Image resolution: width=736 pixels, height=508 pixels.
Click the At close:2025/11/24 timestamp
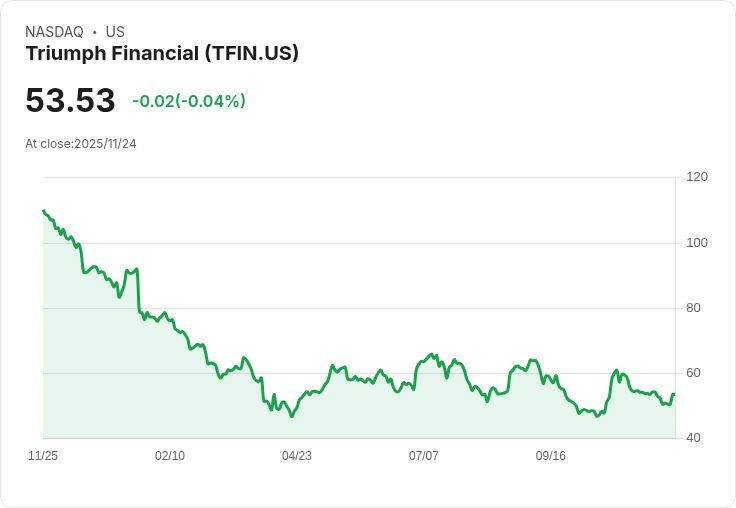click(81, 144)
